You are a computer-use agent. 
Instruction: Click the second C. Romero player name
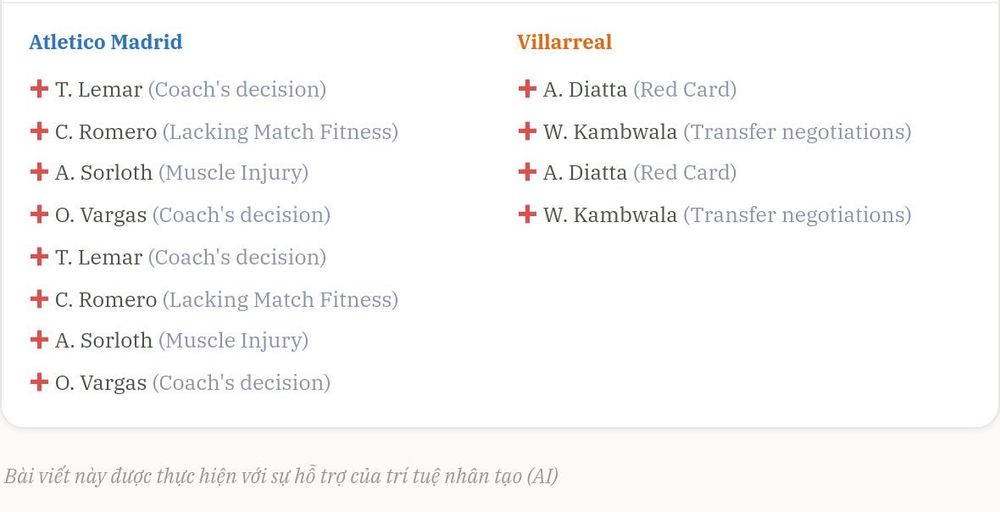pyautogui.click(x=106, y=300)
